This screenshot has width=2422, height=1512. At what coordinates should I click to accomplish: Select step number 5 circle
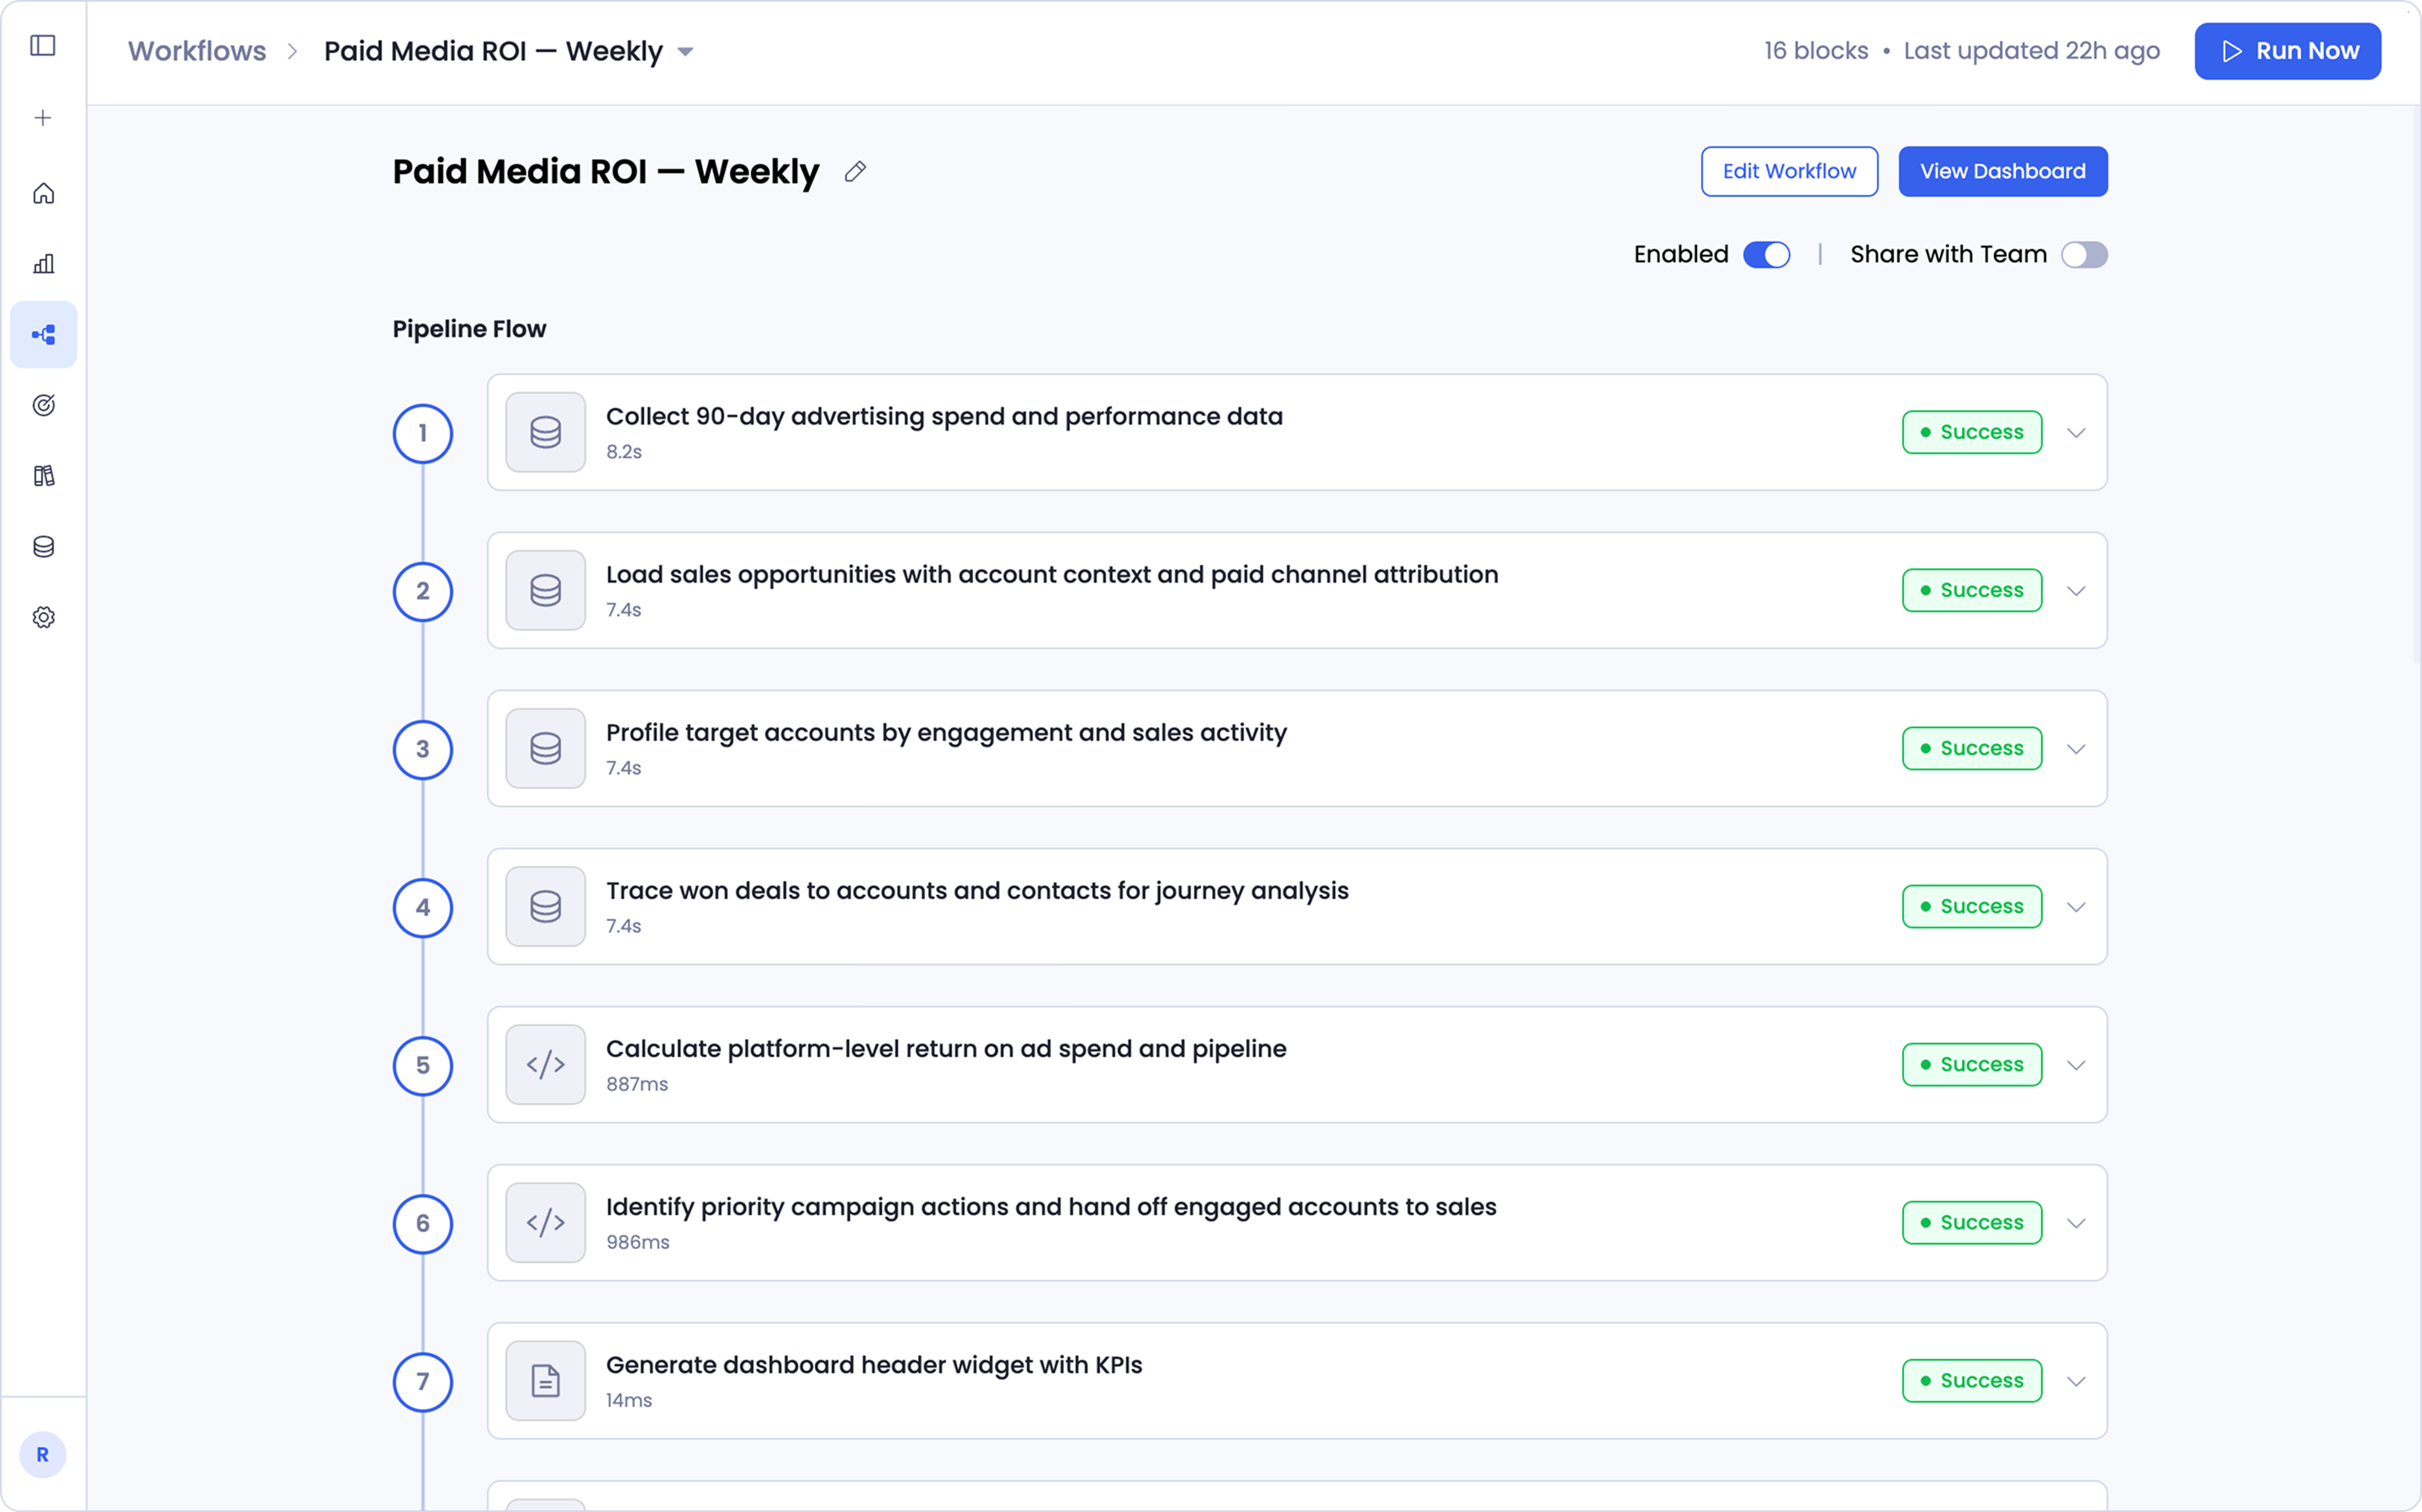click(x=423, y=1065)
